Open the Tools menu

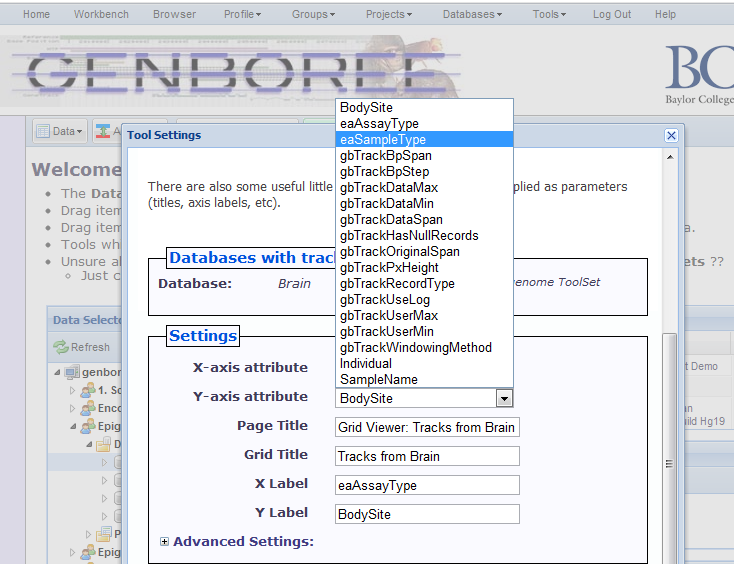549,15
